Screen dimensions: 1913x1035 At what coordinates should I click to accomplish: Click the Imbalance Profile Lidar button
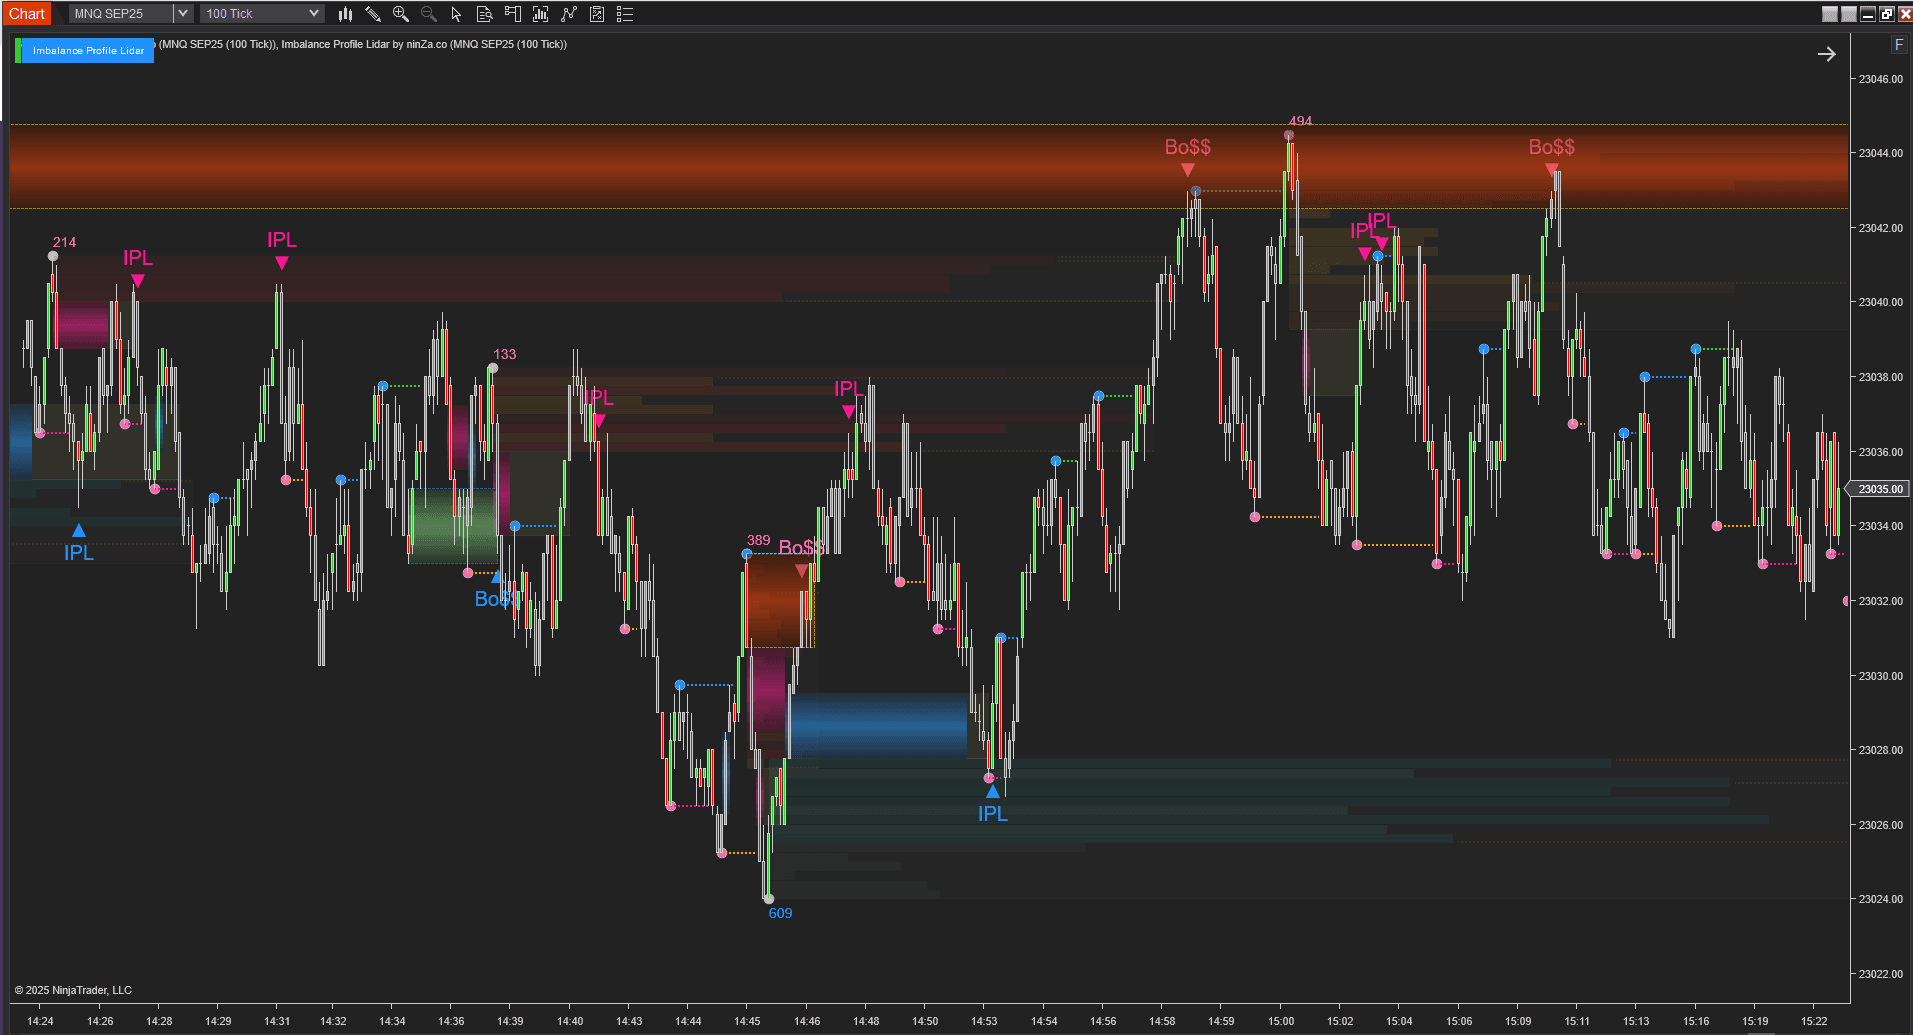pyautogui.click(x=88, y=51)
